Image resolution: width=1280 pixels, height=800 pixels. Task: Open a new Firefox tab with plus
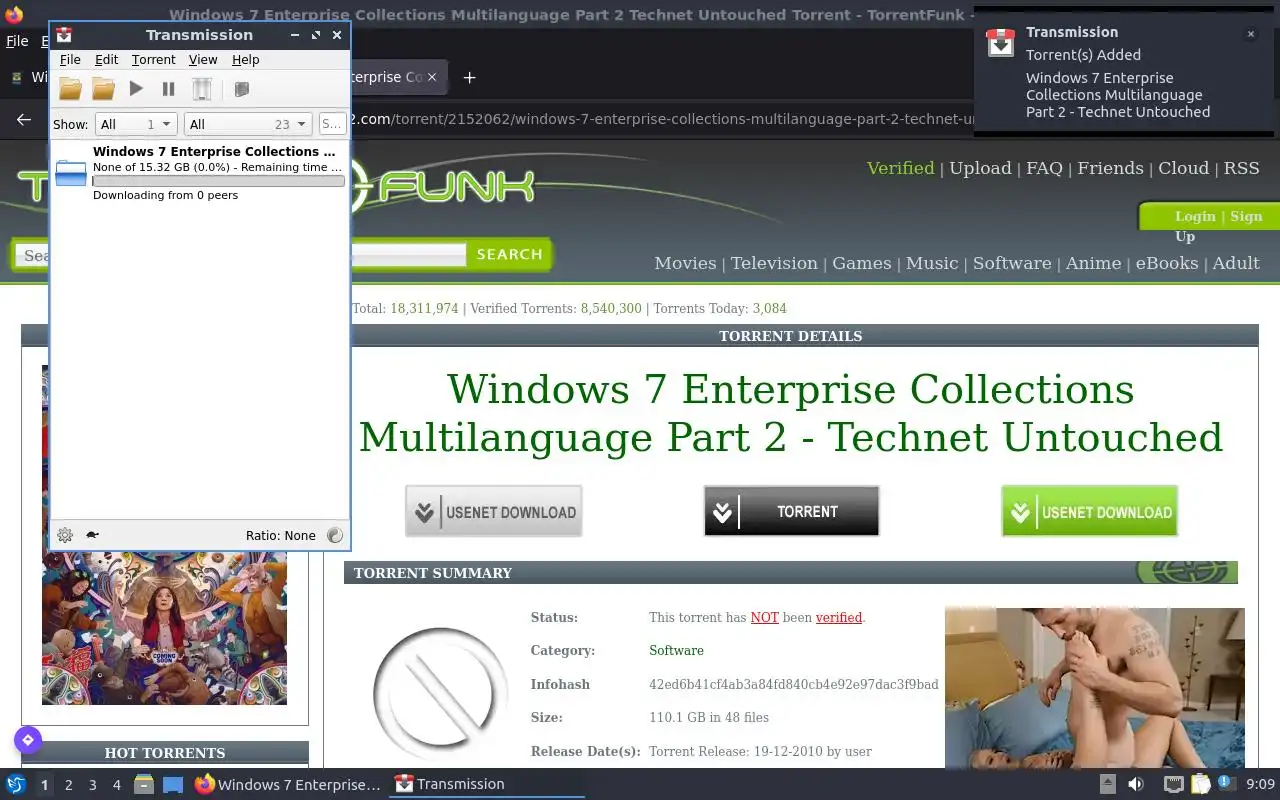469,77
